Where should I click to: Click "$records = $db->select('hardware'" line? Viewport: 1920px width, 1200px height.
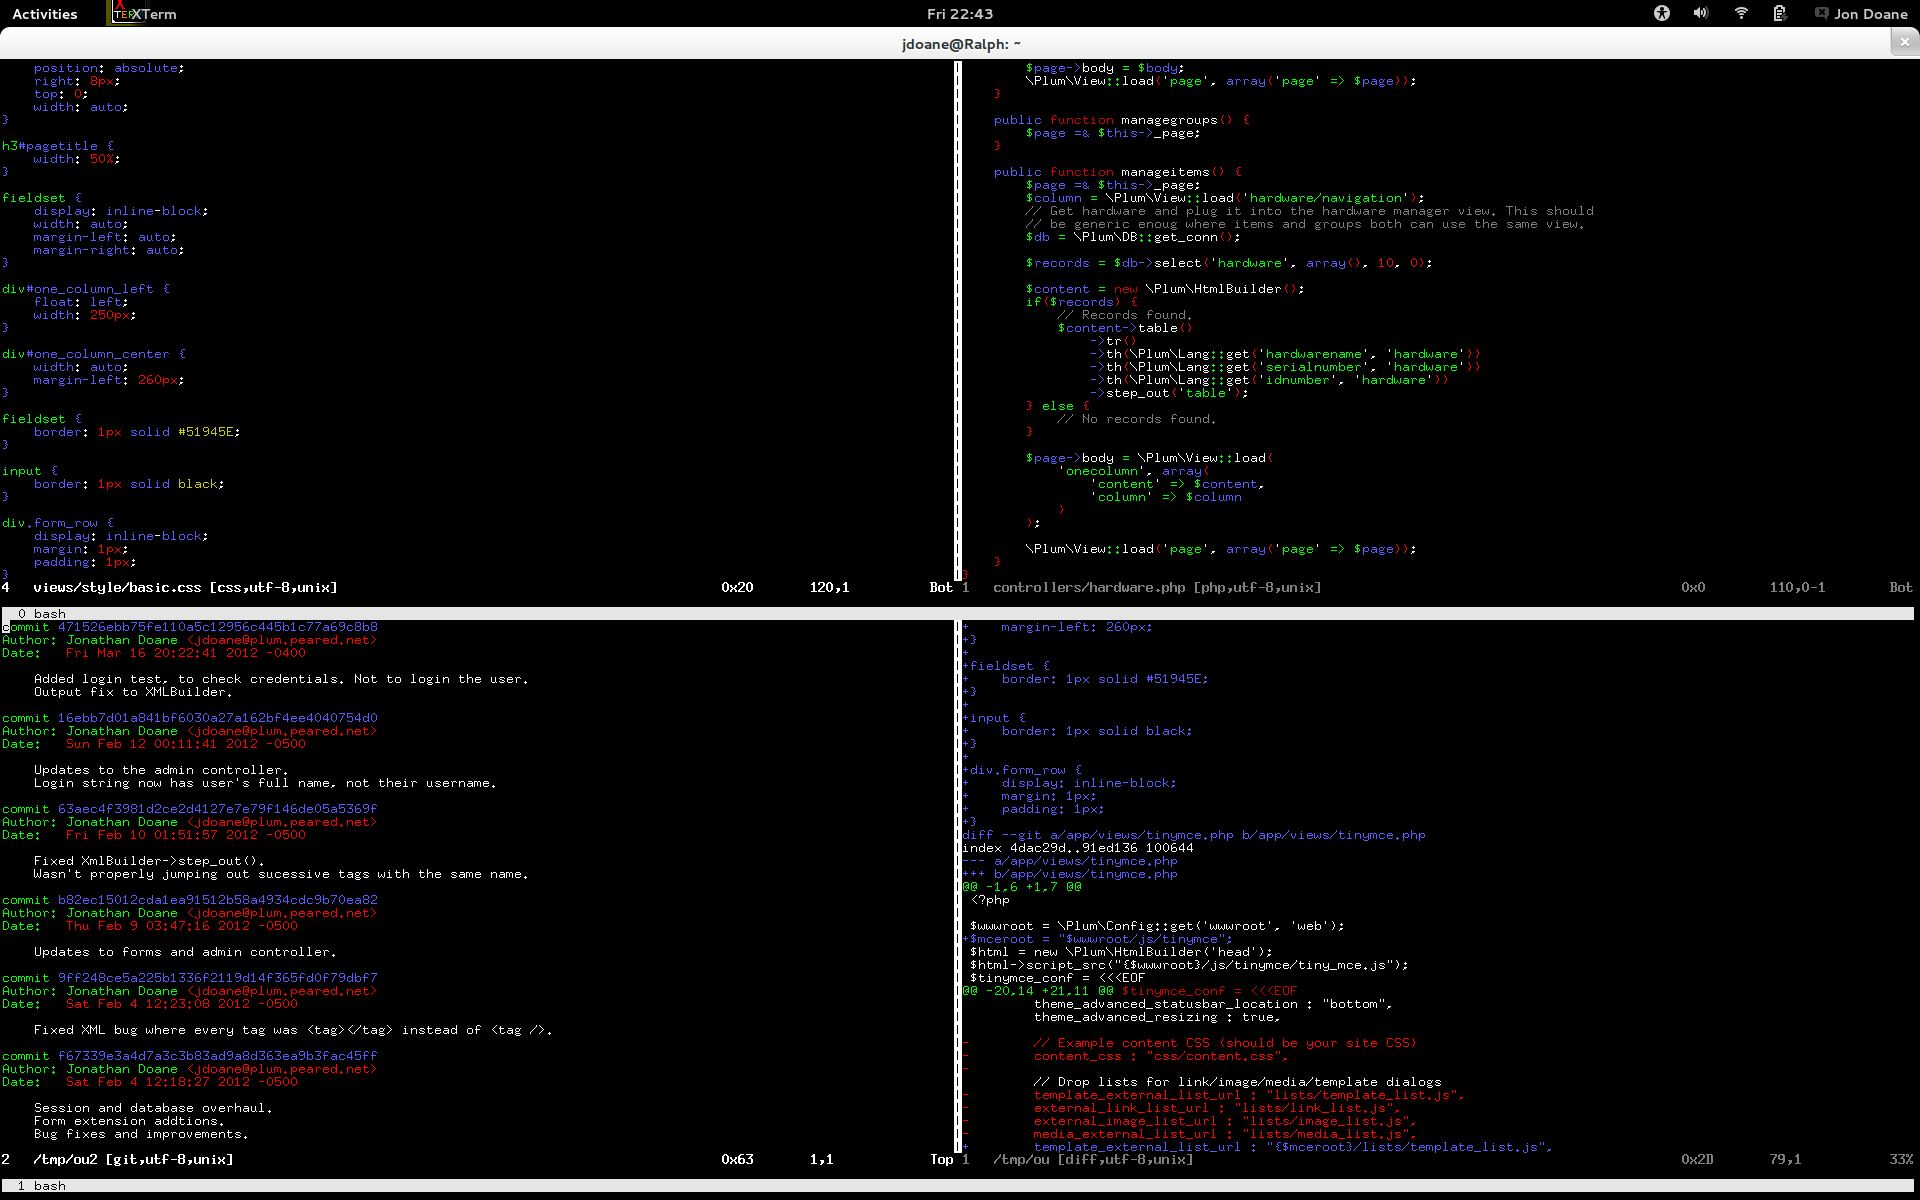pyautogui.click(x=1229, y=263)
